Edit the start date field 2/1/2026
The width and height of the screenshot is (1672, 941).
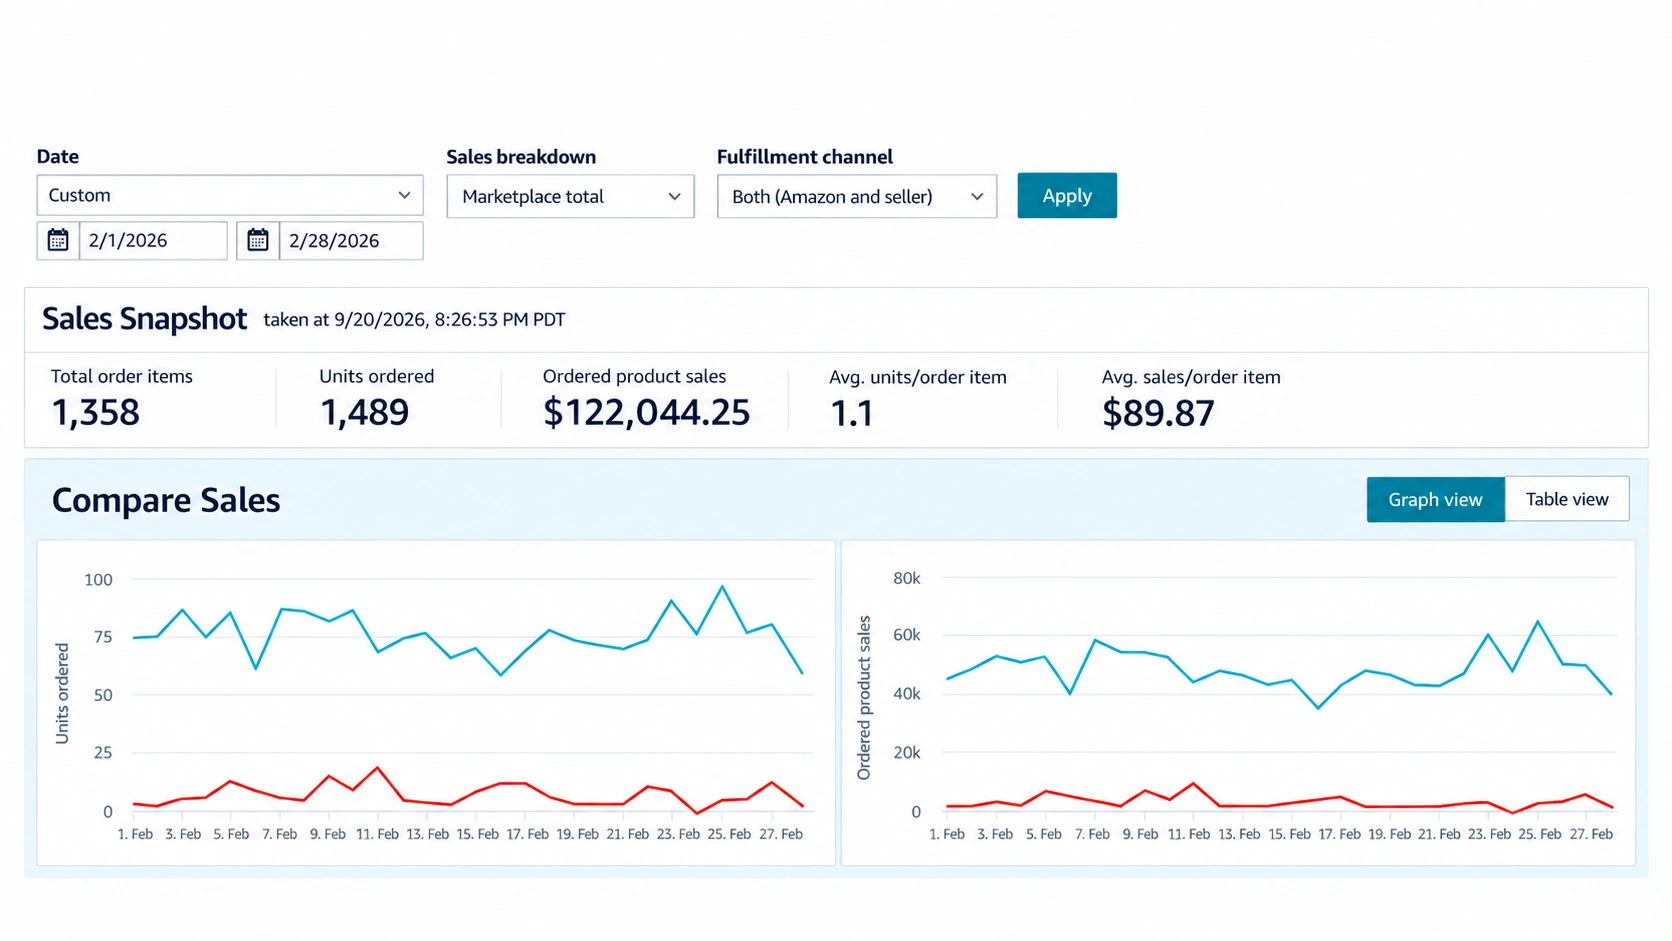click(x=153, y=240)
